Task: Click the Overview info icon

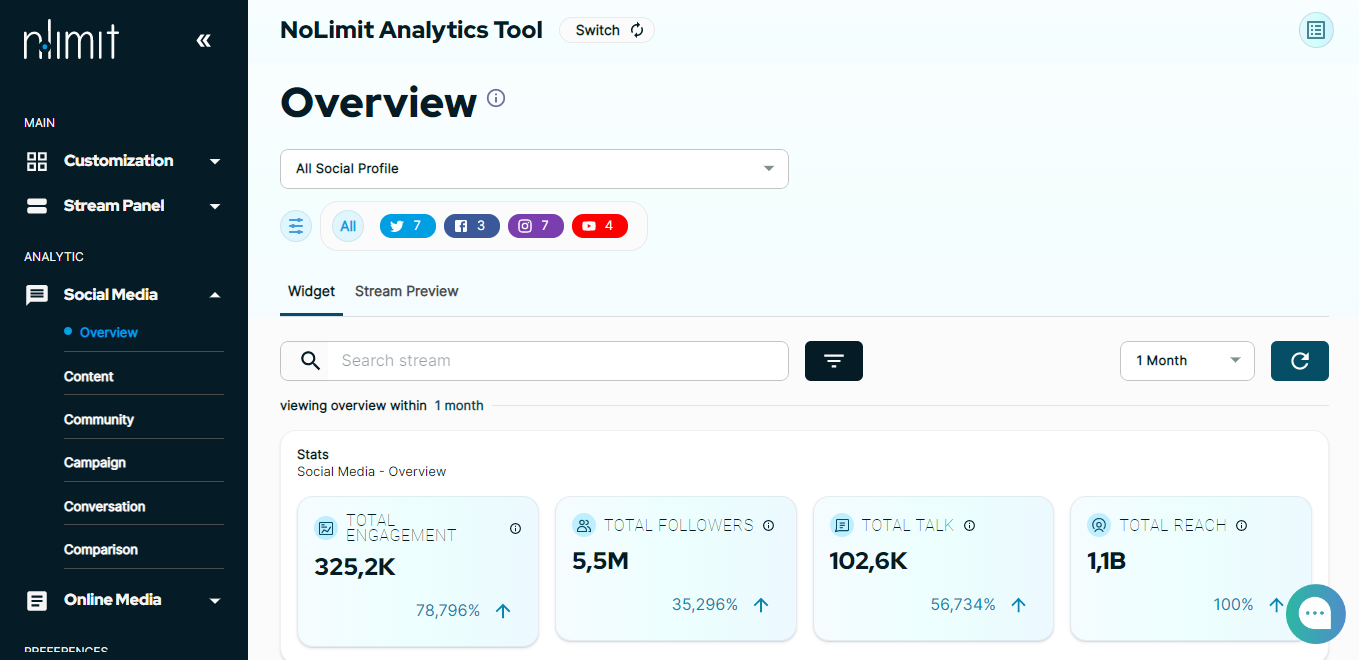Action: pos(496,98)
